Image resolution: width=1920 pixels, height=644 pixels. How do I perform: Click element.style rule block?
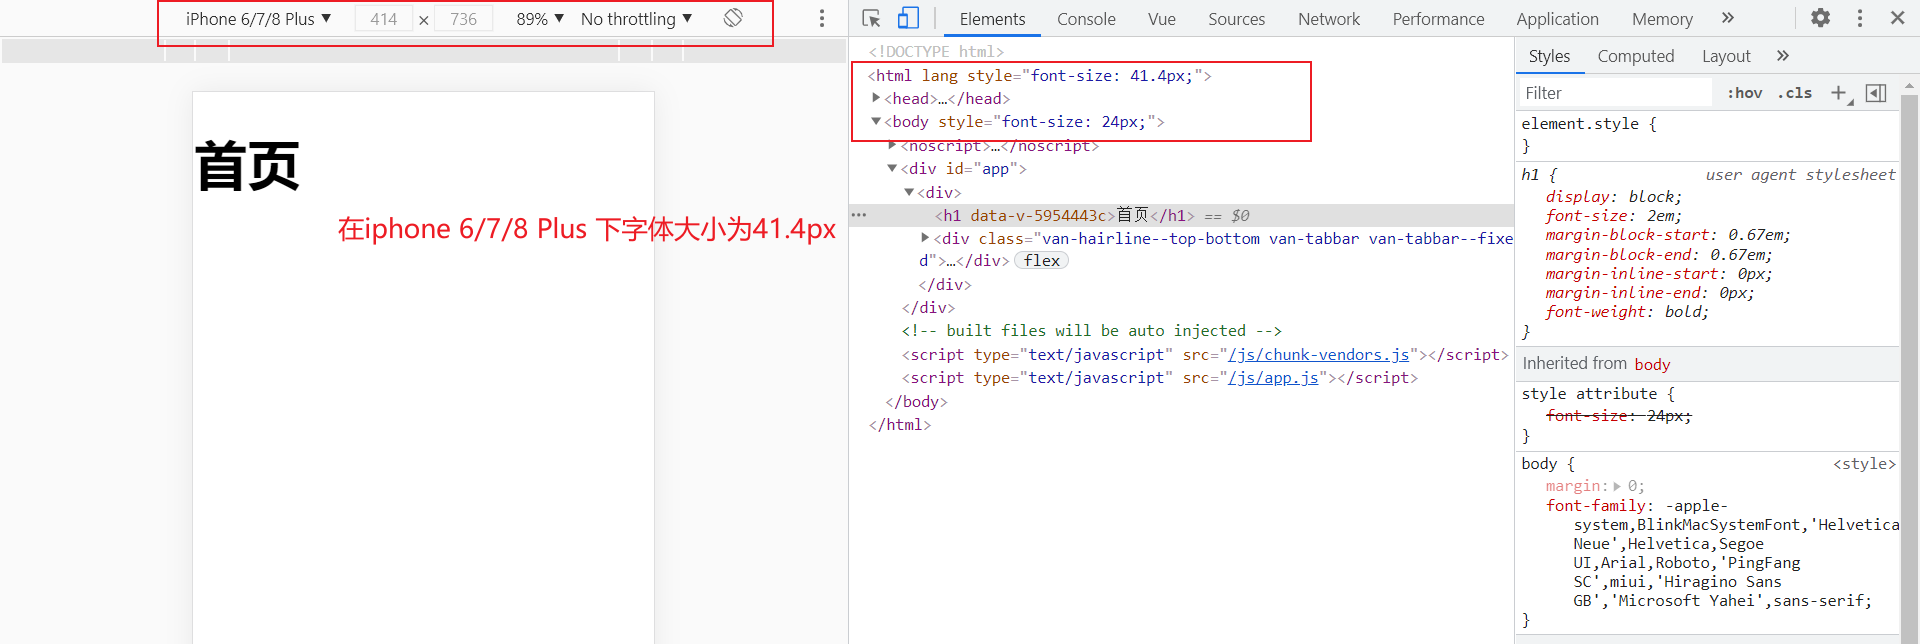(x=1708, y=135)
